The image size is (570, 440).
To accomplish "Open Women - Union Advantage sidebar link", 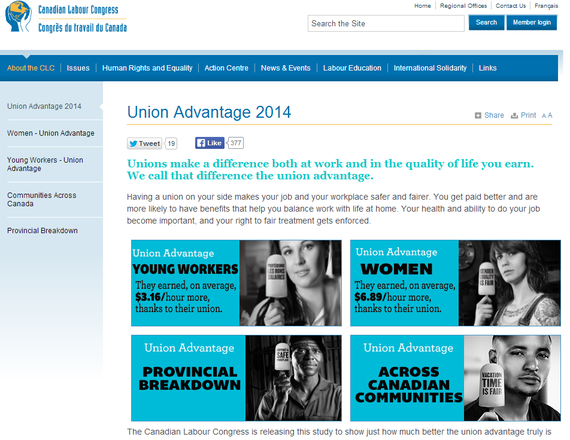I will pyautogui.click(x=51, y=133).
